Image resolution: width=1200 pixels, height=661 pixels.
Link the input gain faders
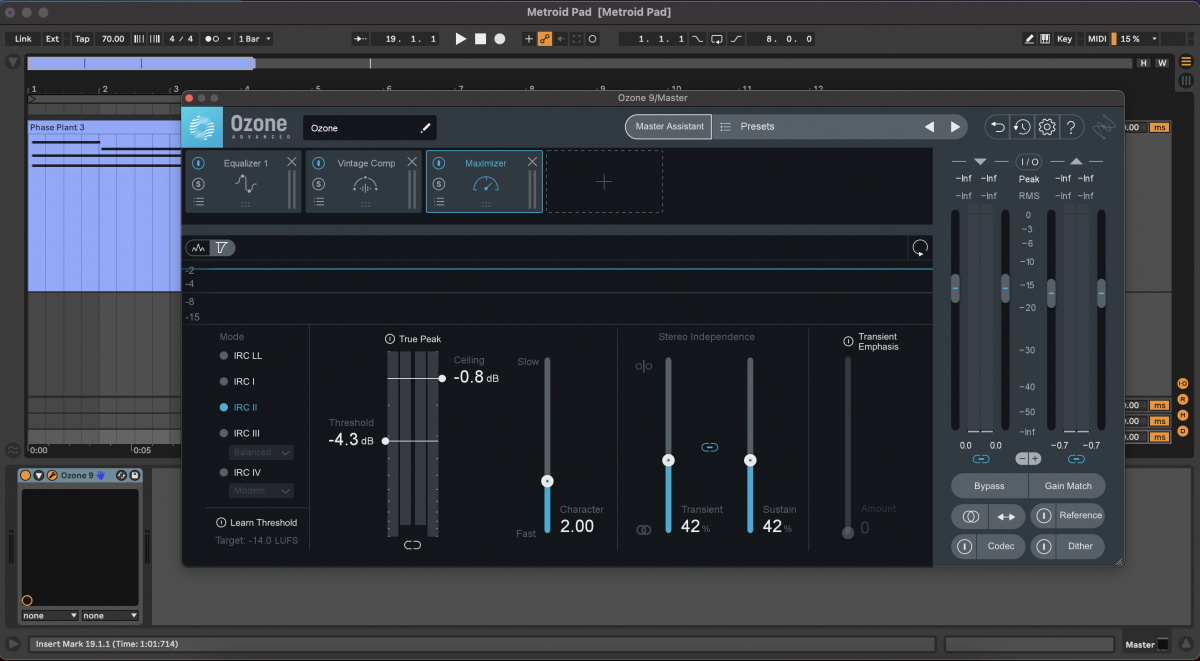(980, 459)
